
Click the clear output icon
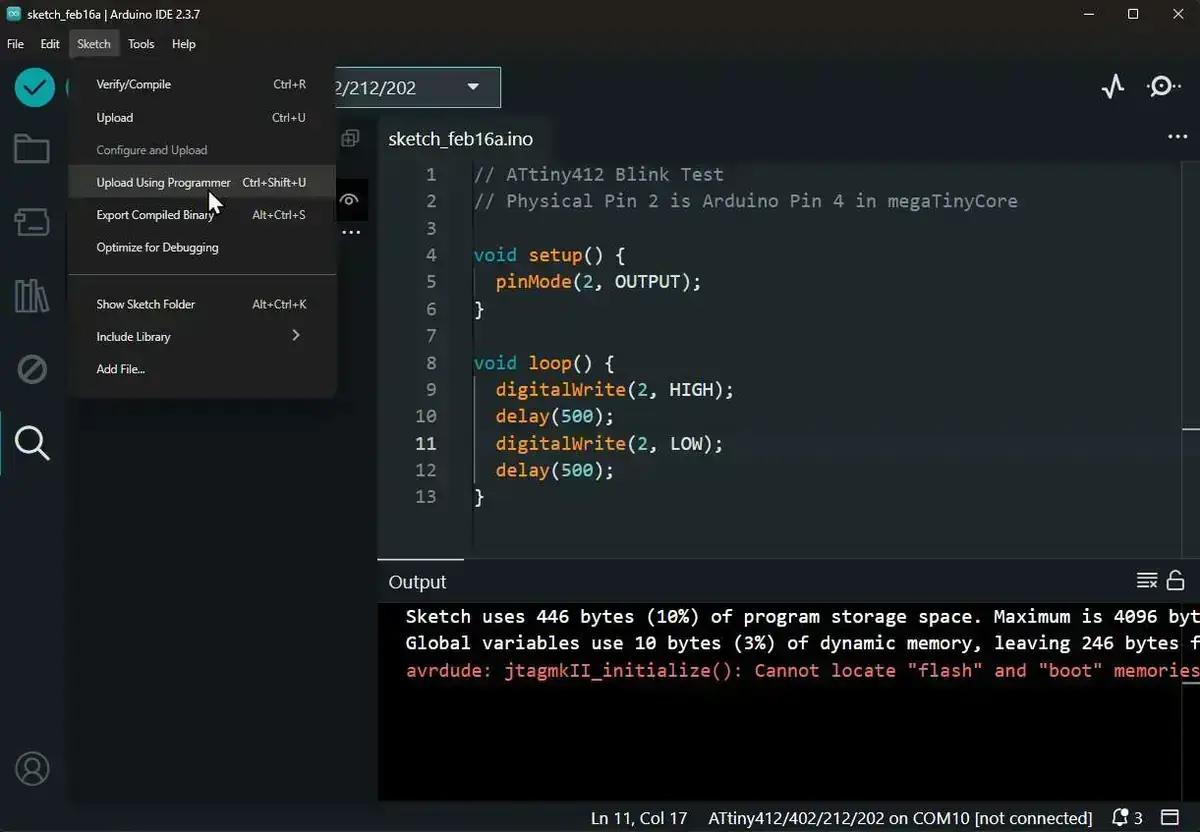[1147, 581]
